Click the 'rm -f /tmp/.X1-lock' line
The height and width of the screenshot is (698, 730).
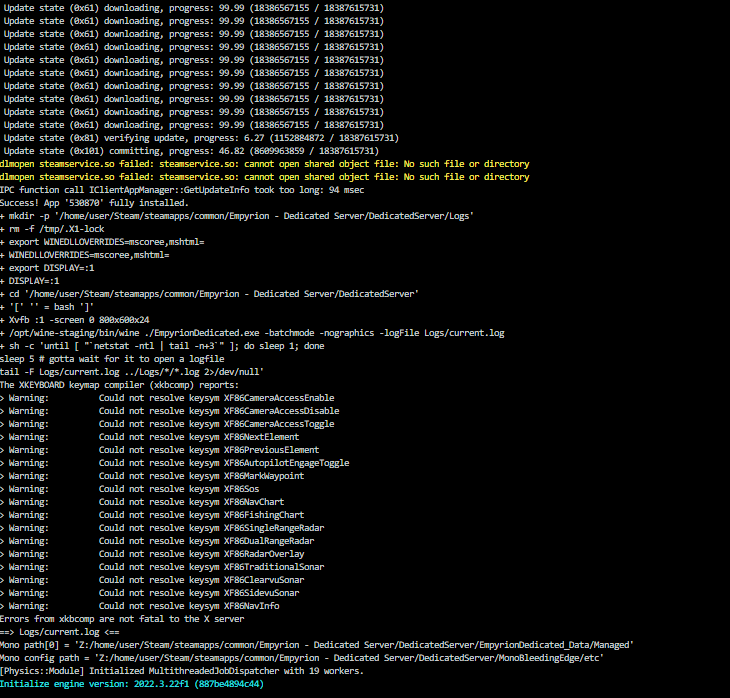(x=52, y=229)
